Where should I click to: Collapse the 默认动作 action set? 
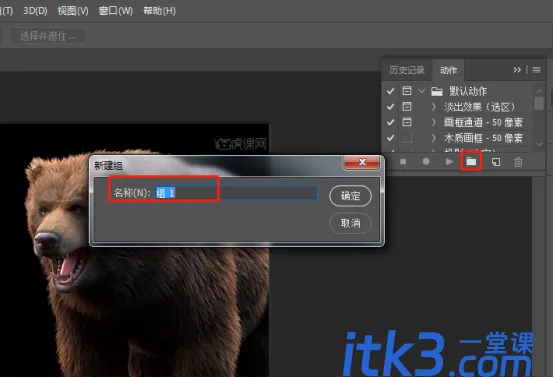pyautogui.click(x=421, y=91)
